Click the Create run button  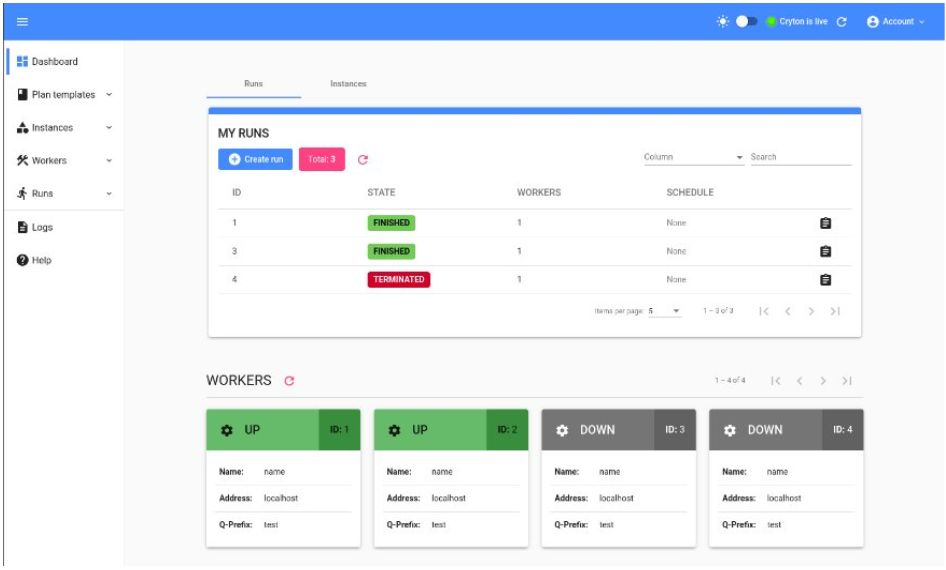pos(255,159)
